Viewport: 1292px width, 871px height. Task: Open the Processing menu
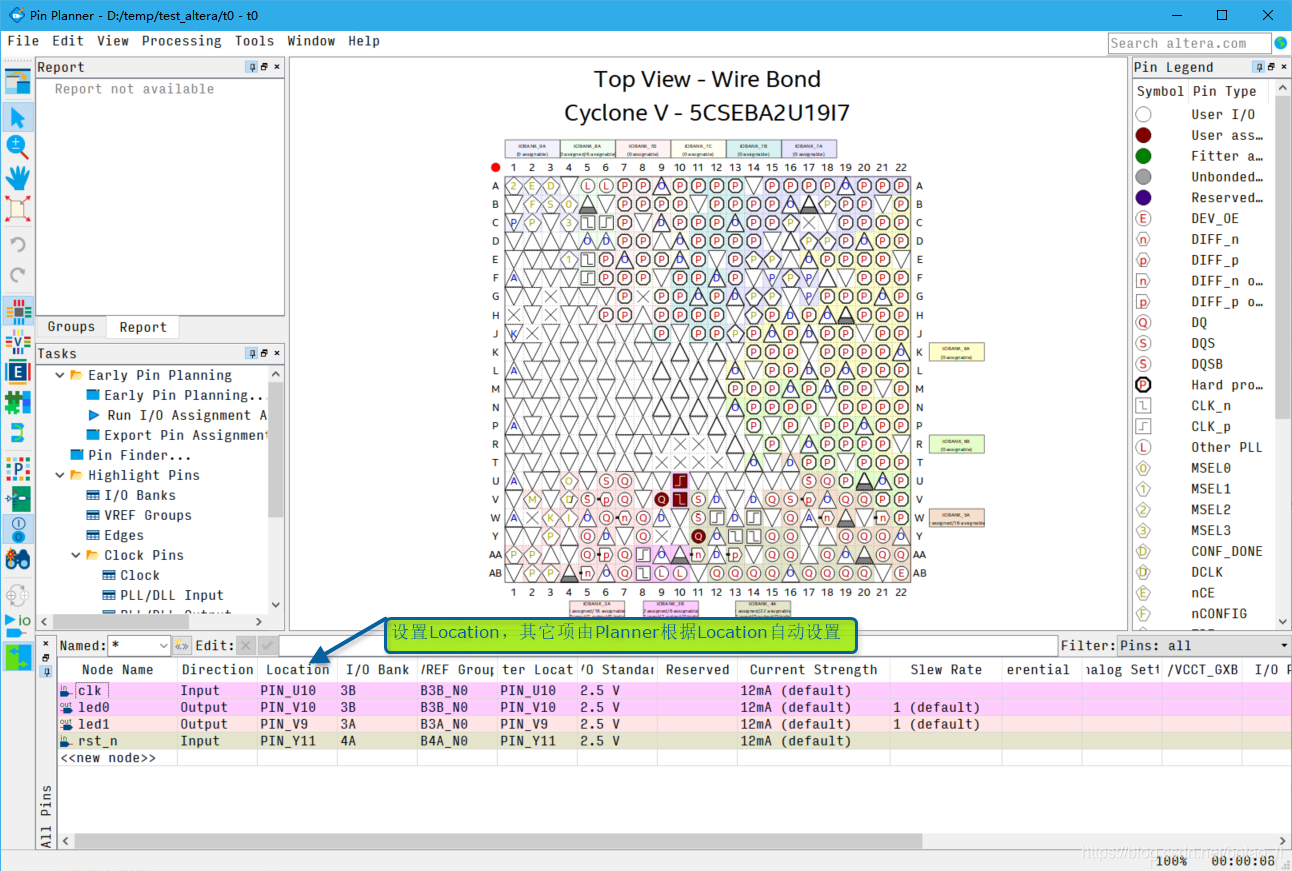coord(181,41)
